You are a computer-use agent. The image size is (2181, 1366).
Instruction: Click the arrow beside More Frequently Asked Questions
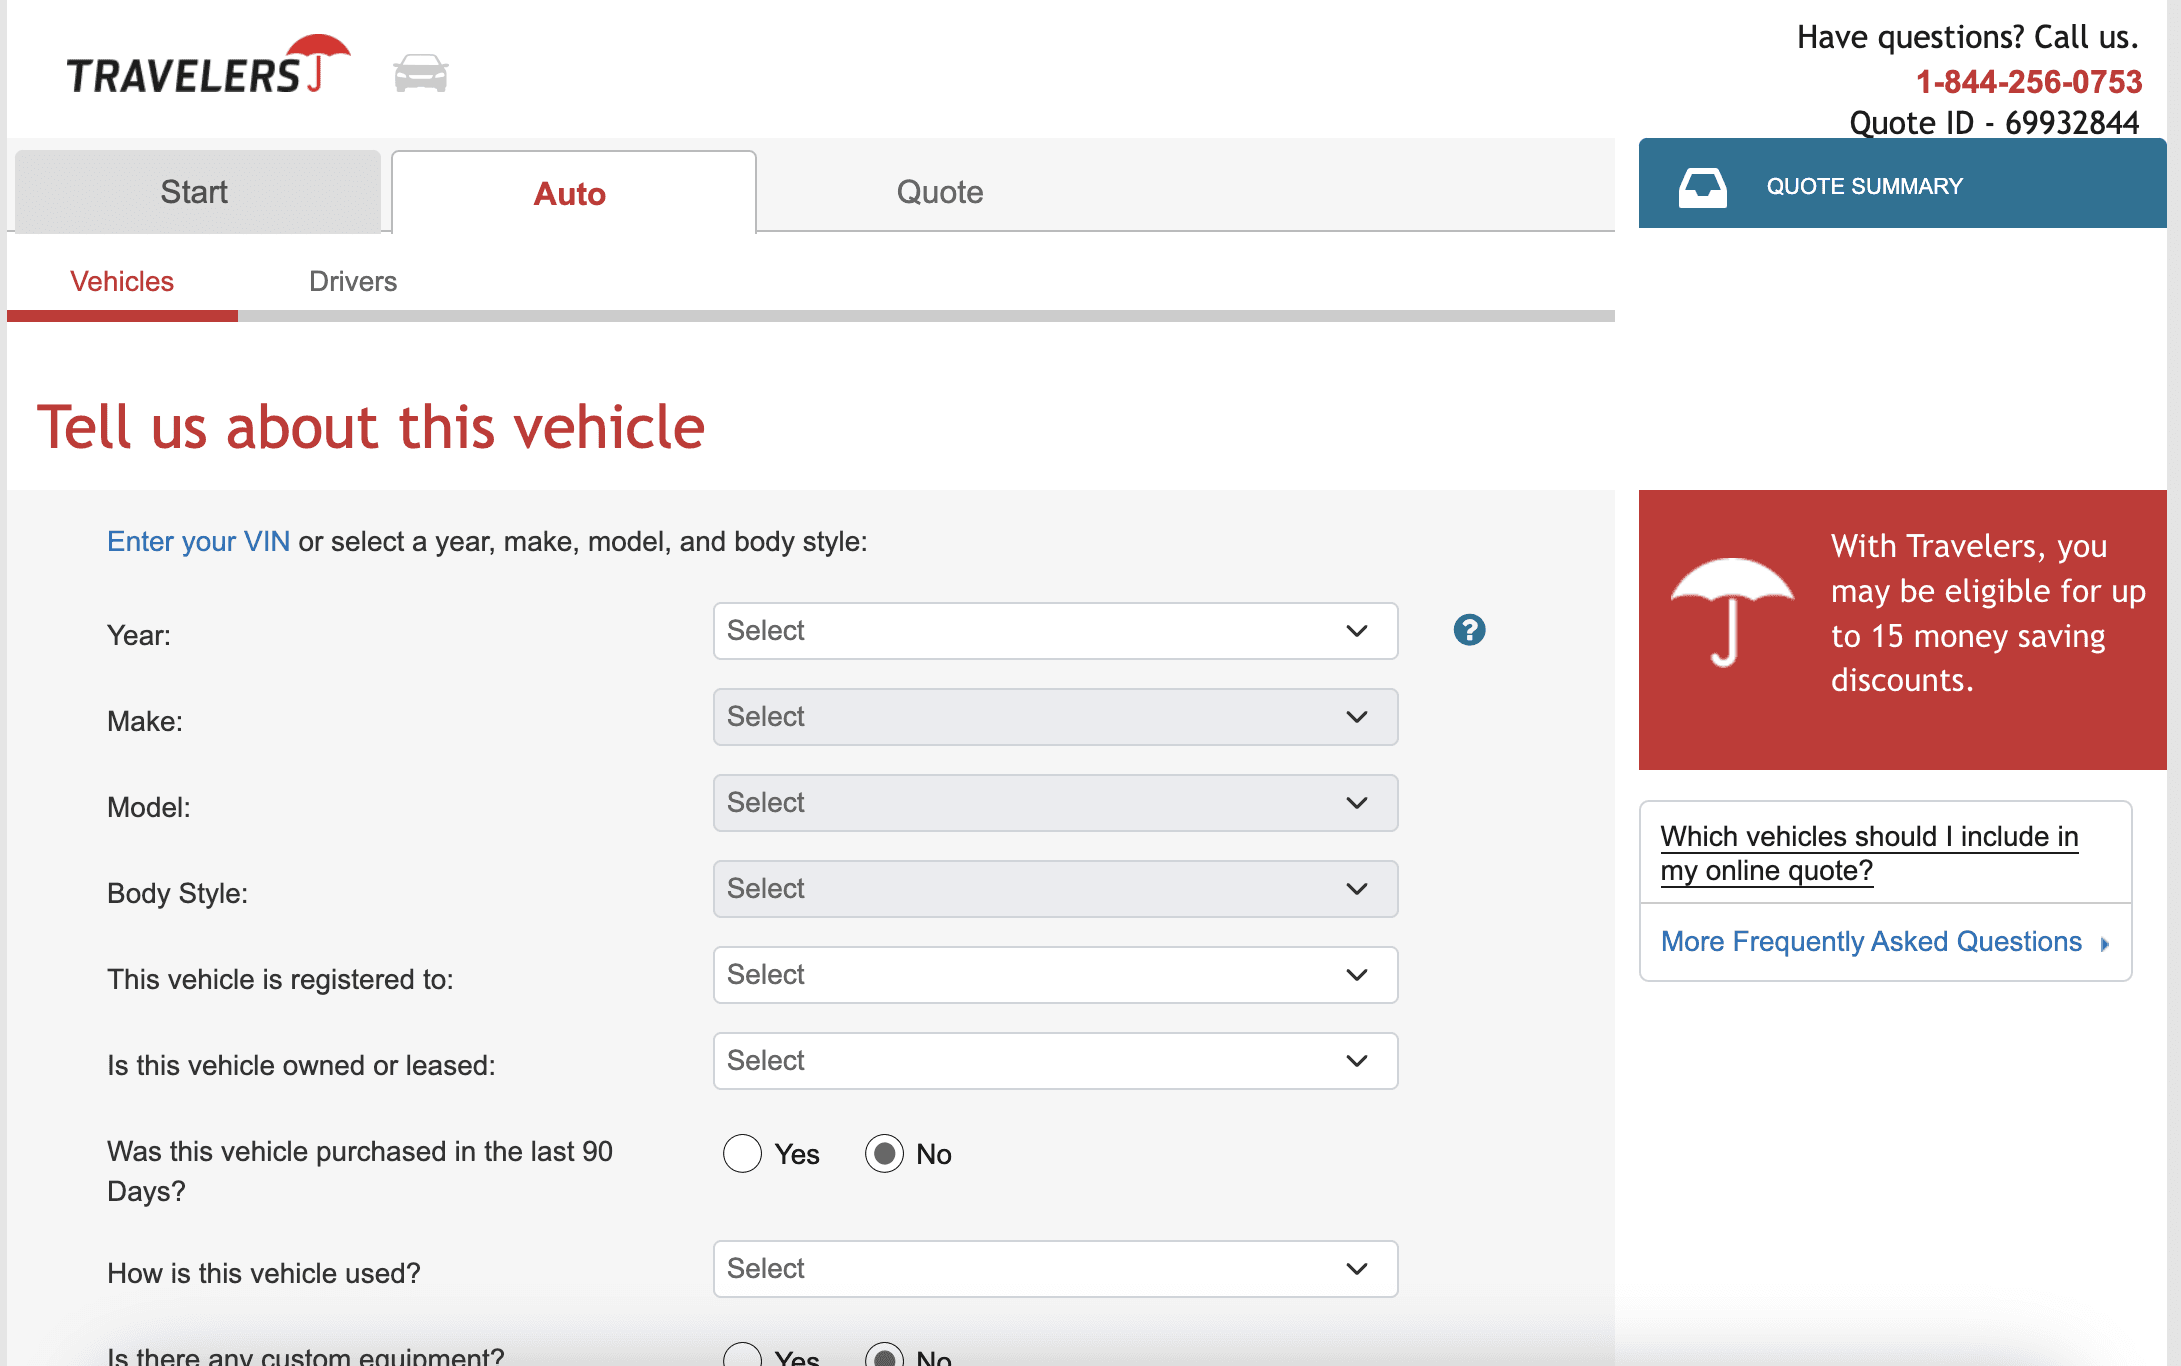(2105, 944)
